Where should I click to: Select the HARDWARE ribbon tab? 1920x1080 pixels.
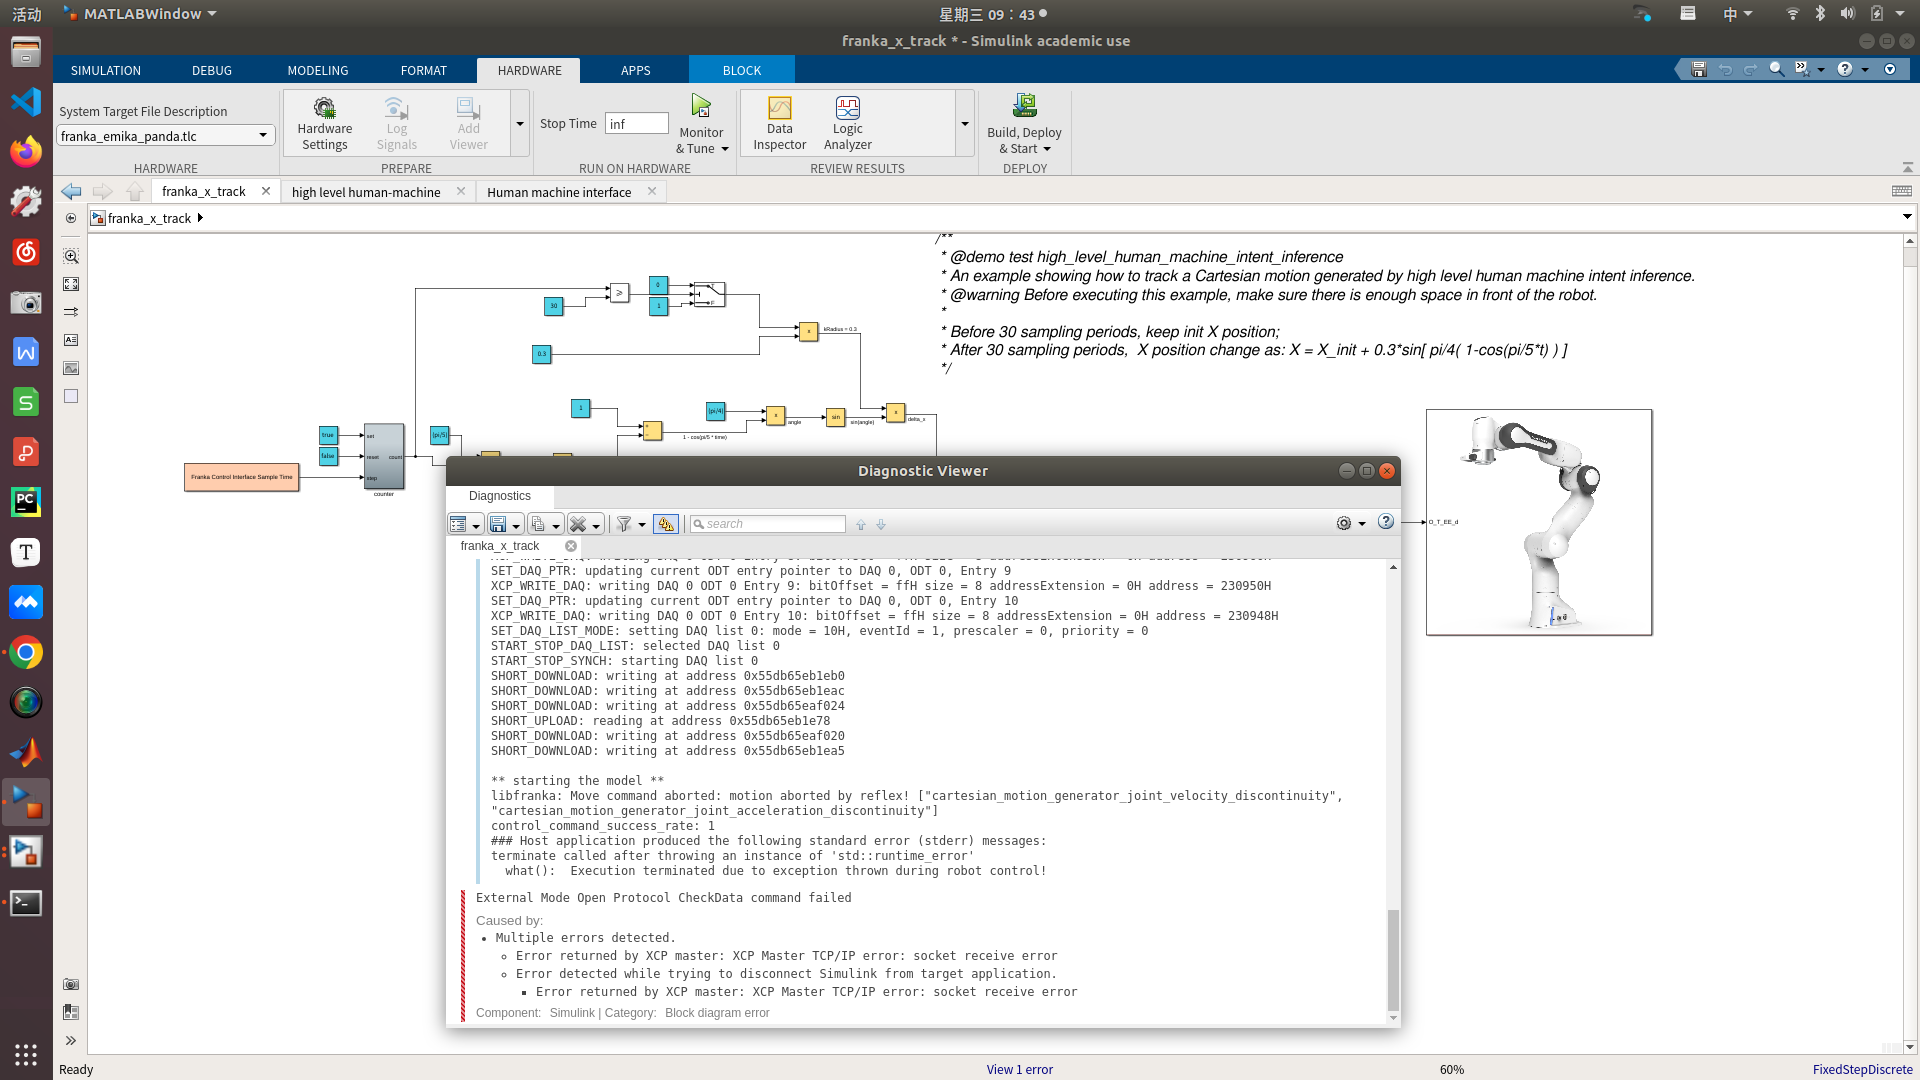coord(529,70)
